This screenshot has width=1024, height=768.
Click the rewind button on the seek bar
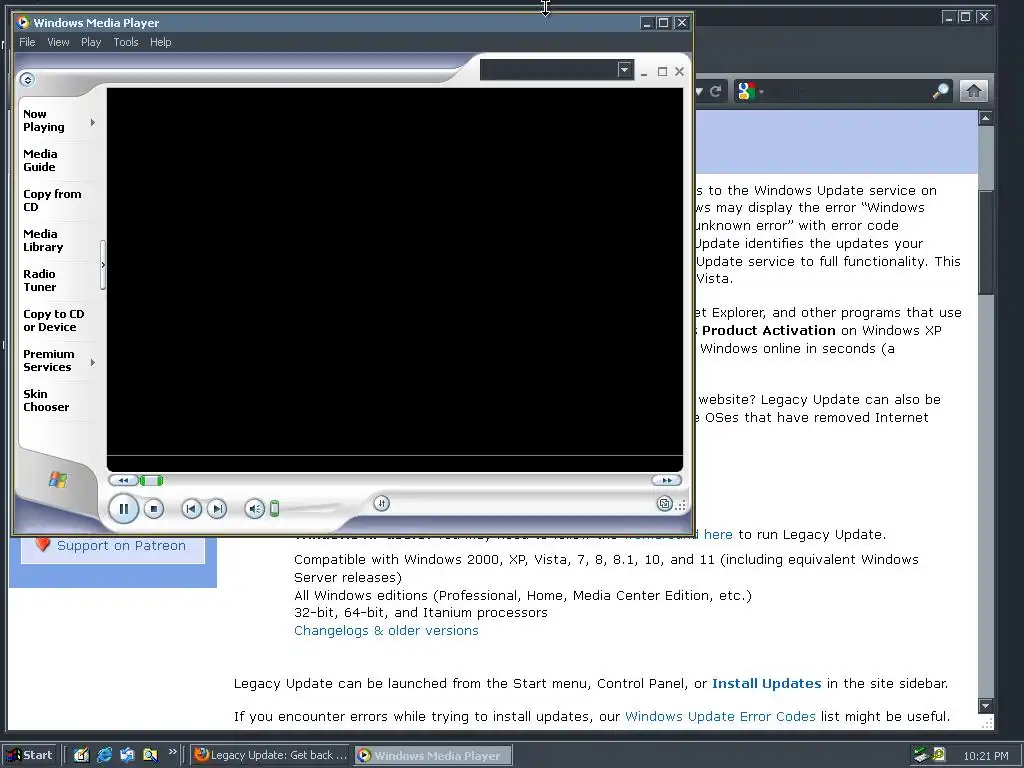123,481
